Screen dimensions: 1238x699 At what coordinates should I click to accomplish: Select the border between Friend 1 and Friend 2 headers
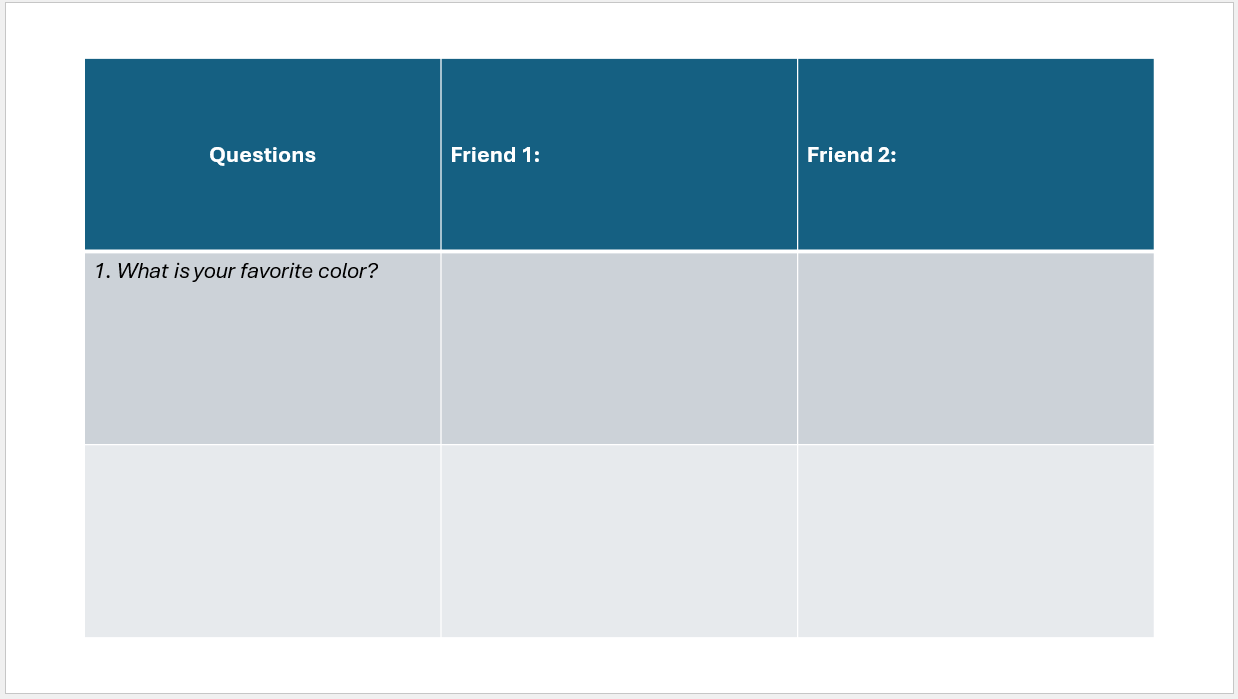point(798,155)
